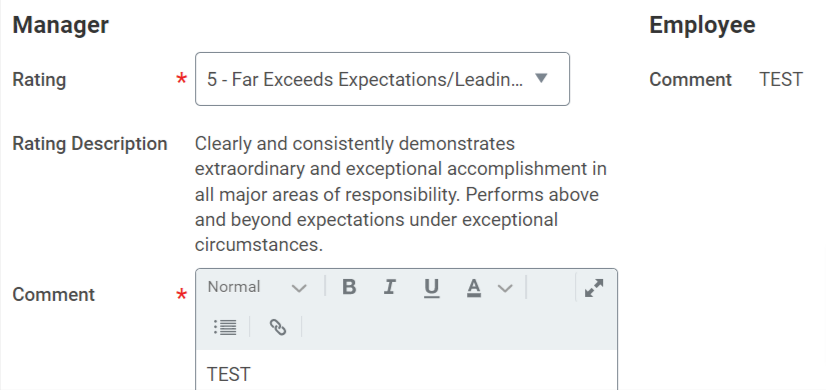
Task: Click the insert link icon
Action: pyautogui.click(x=278, y=327)
